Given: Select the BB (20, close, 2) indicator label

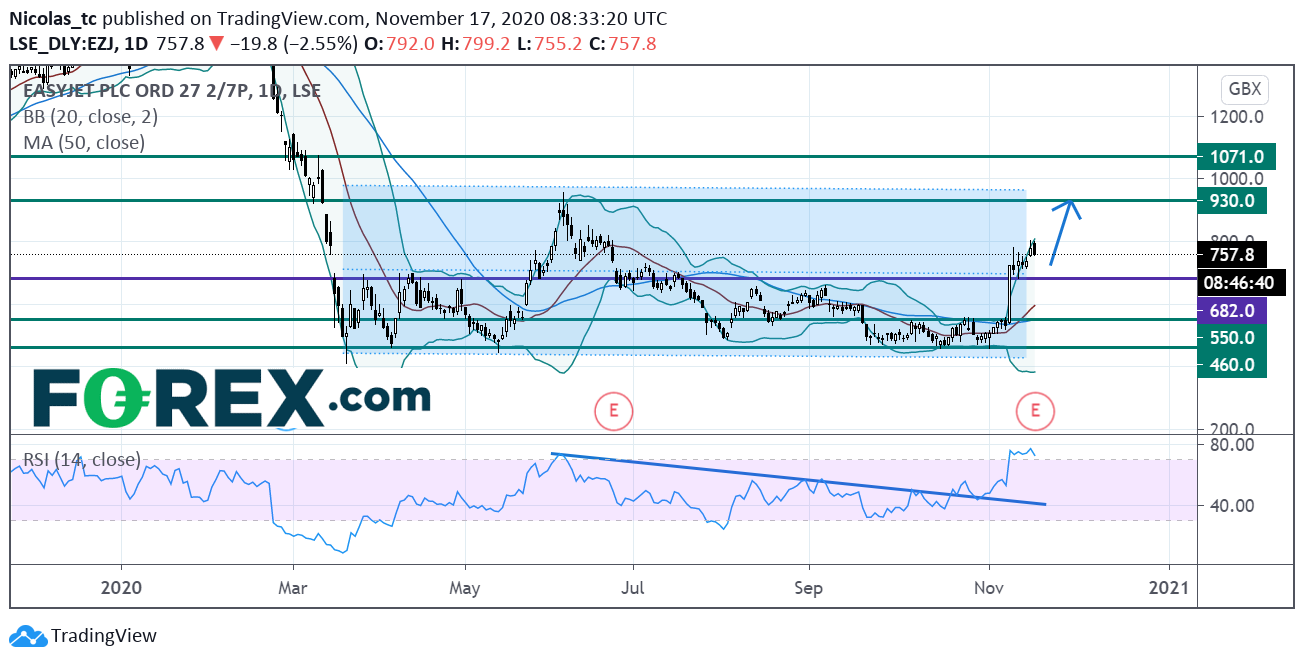Looking at the screenshot, I should pos(90,116).
